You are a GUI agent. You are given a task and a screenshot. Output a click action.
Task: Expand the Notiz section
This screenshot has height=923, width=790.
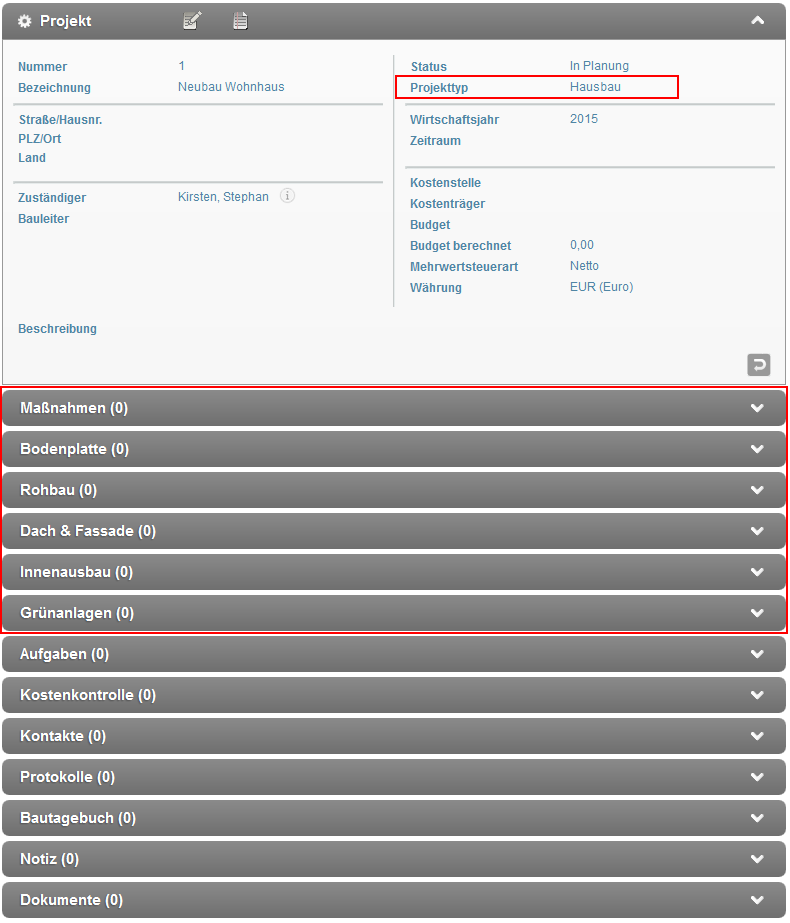(757, 859)
